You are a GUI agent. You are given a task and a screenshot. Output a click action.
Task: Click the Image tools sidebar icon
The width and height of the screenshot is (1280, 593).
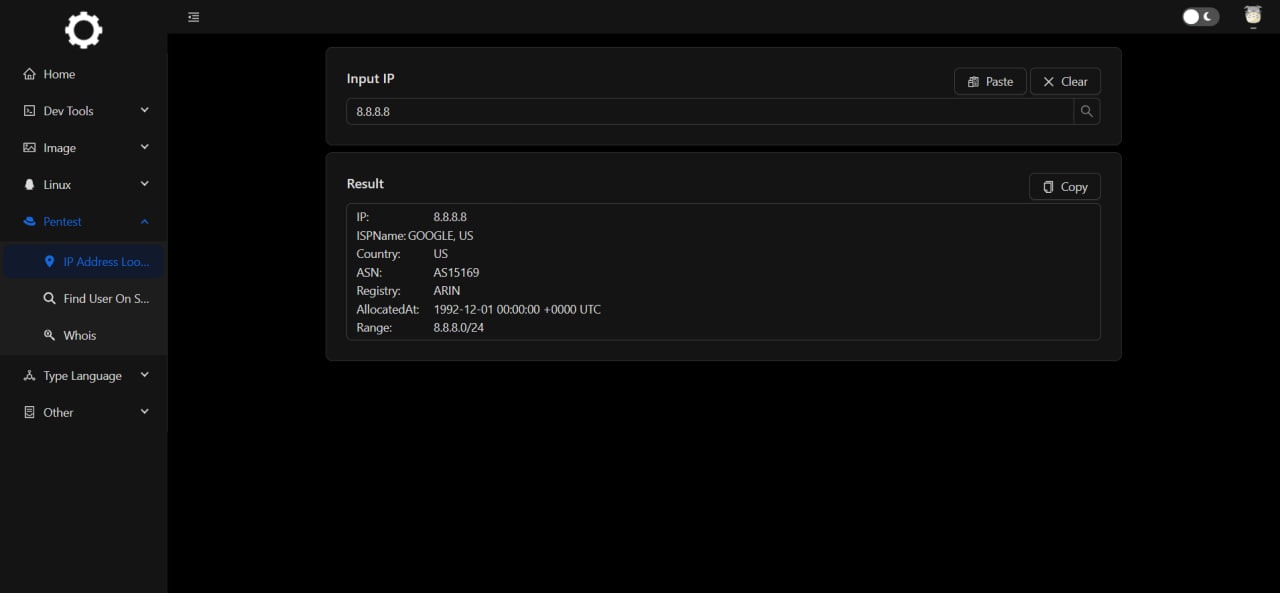pos(28,147)
